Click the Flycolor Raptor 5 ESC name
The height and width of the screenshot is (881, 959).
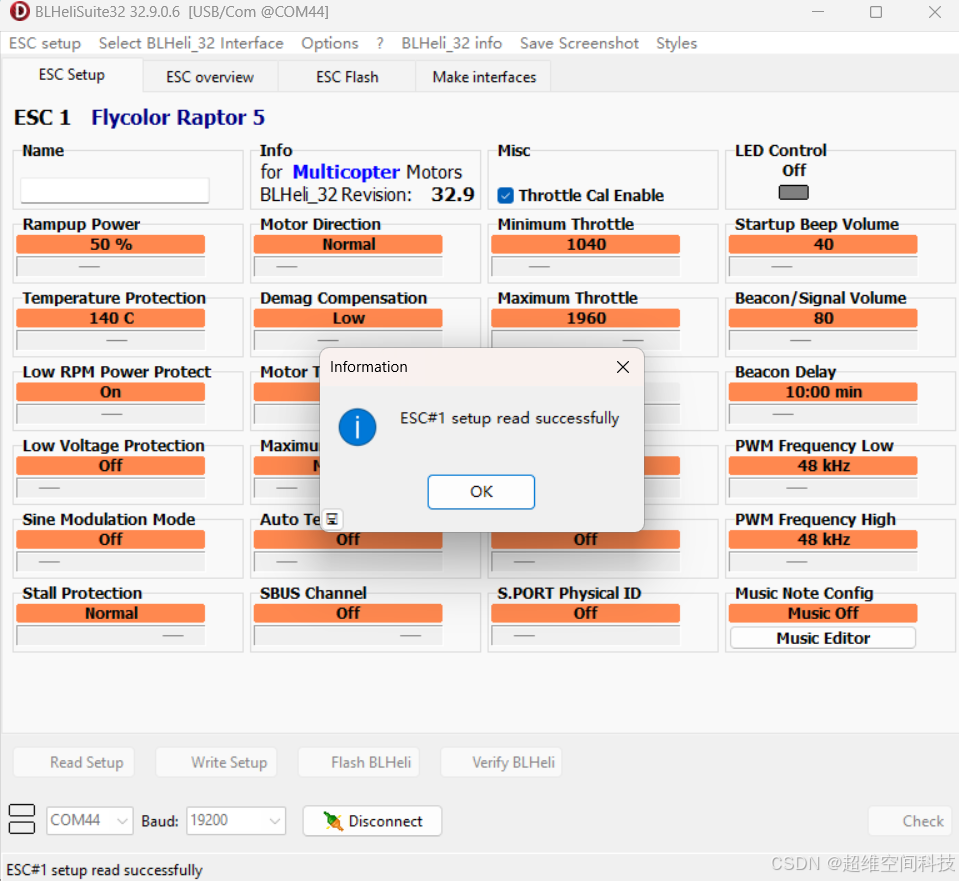[178, 117]
